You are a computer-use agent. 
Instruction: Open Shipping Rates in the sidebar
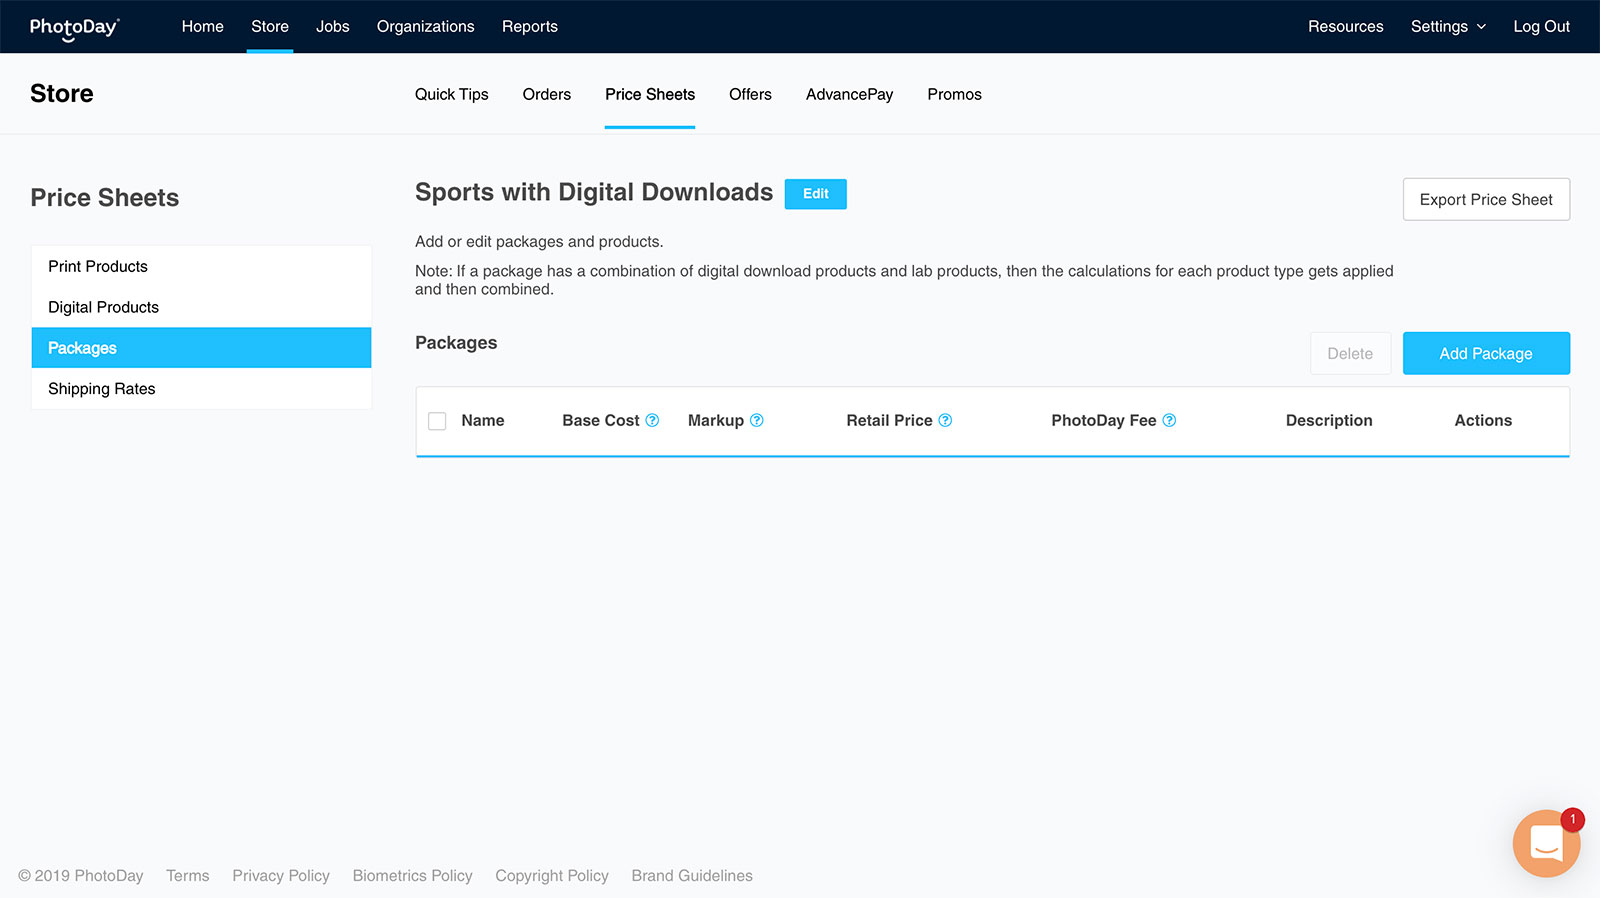201,389
